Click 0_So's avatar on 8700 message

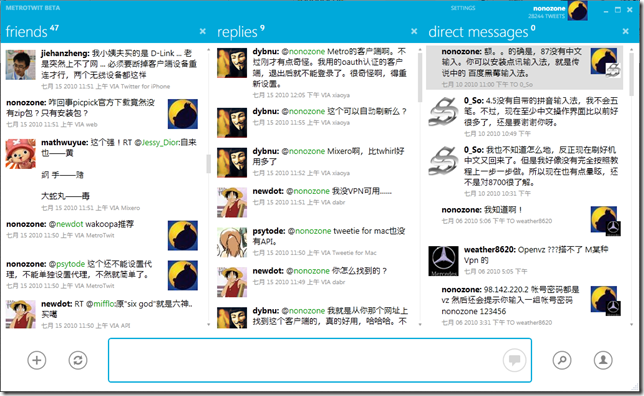click(x=443, y=161)
